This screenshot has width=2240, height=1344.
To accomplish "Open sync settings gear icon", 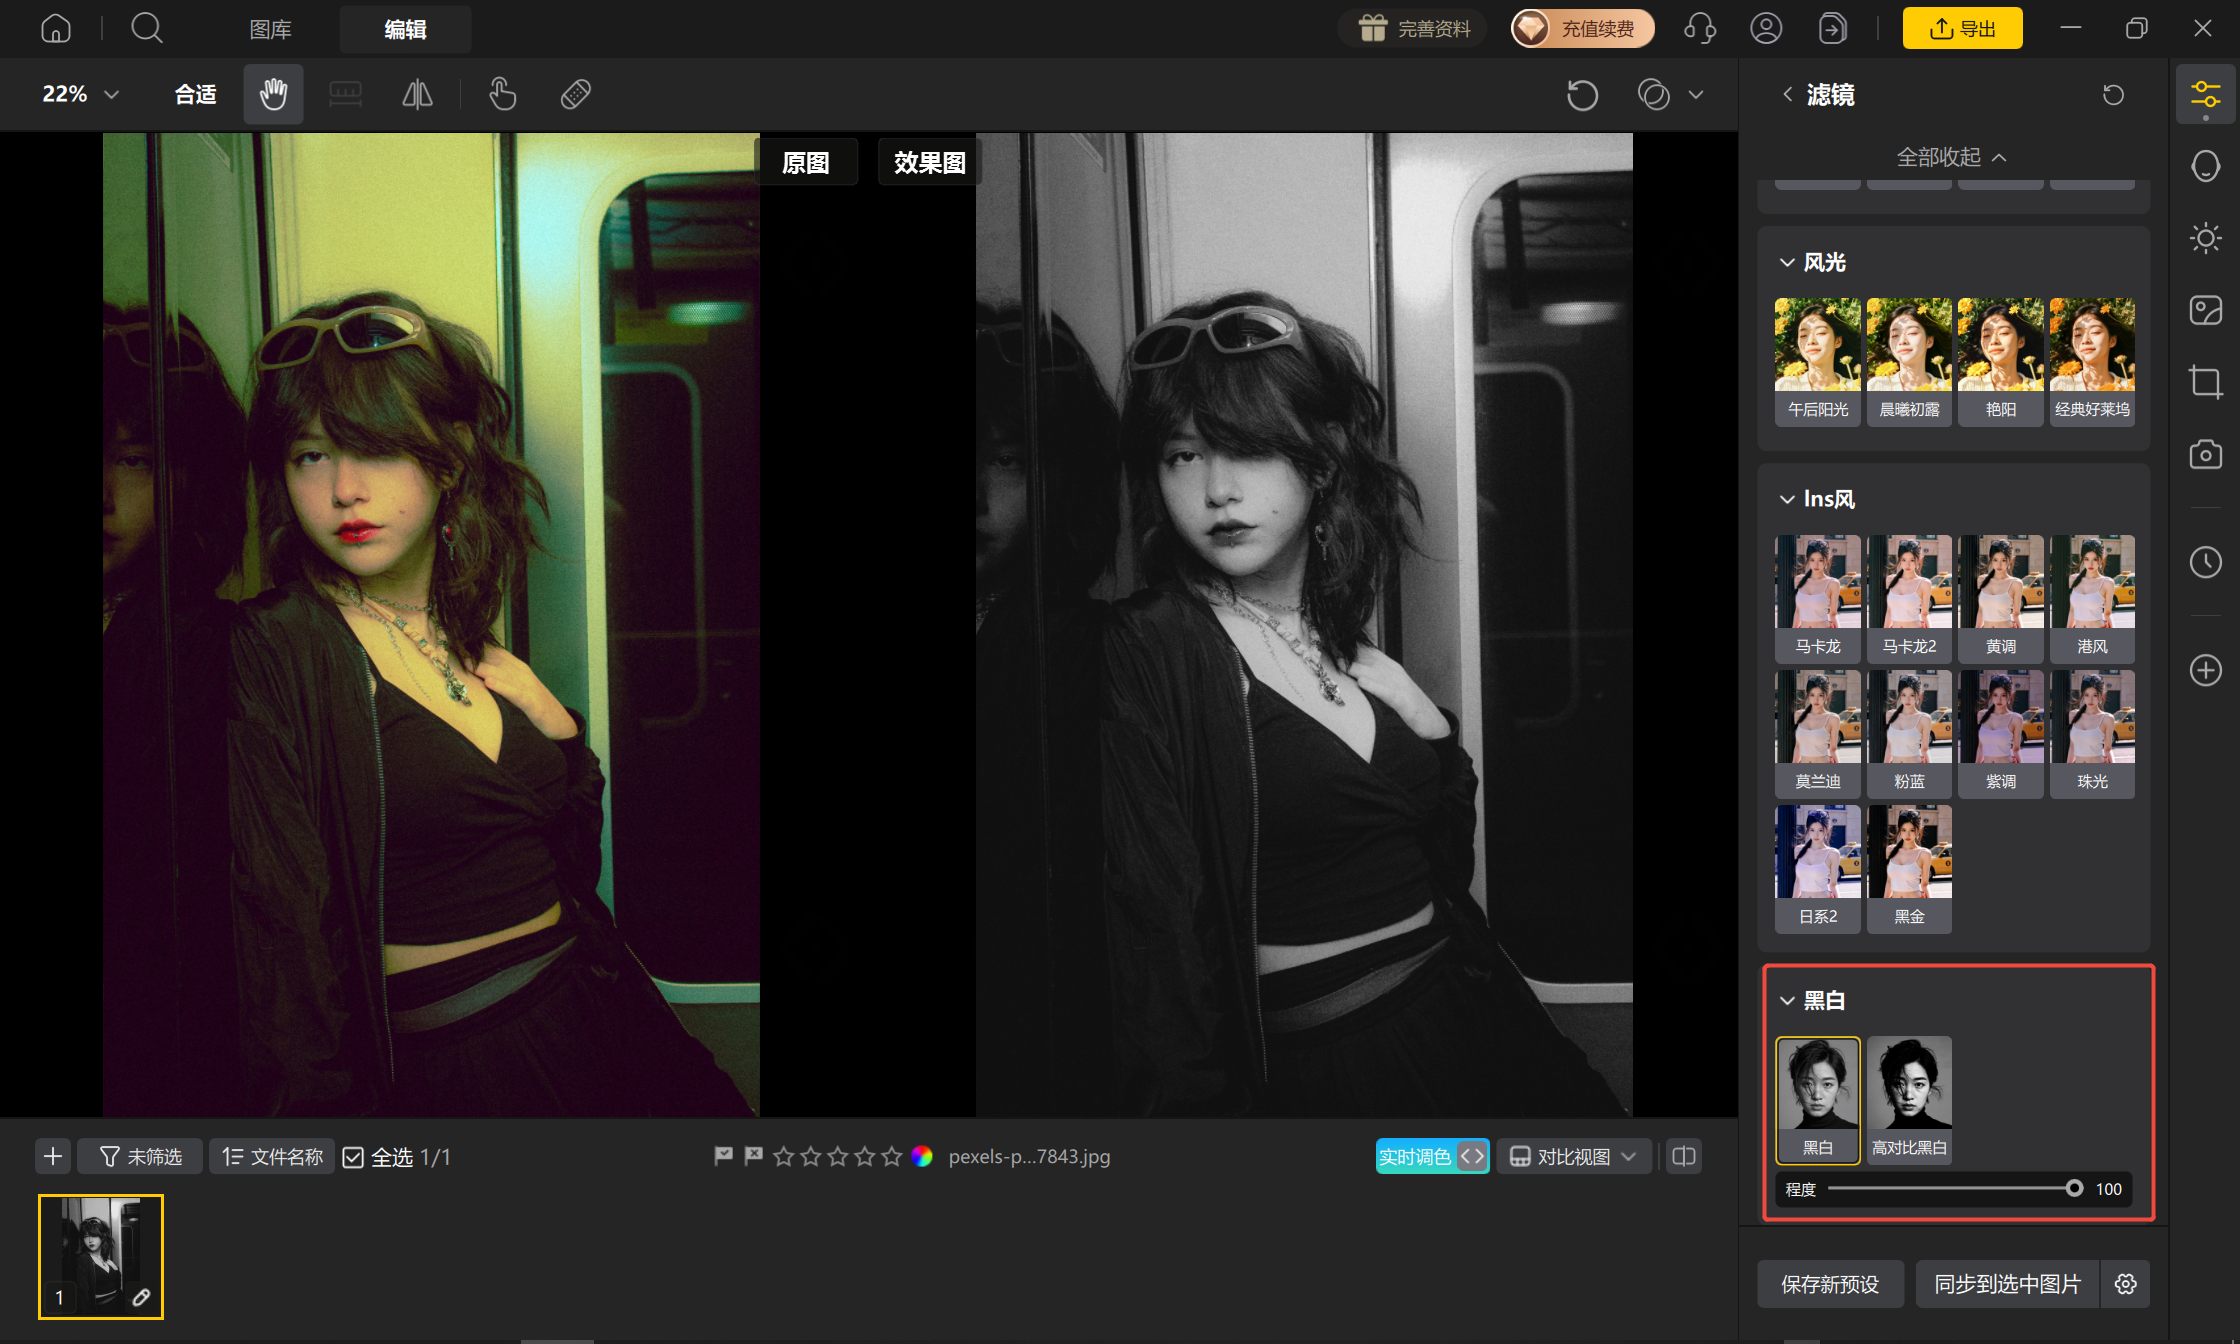I will pyautogui.click(x=2126, y=1284).
